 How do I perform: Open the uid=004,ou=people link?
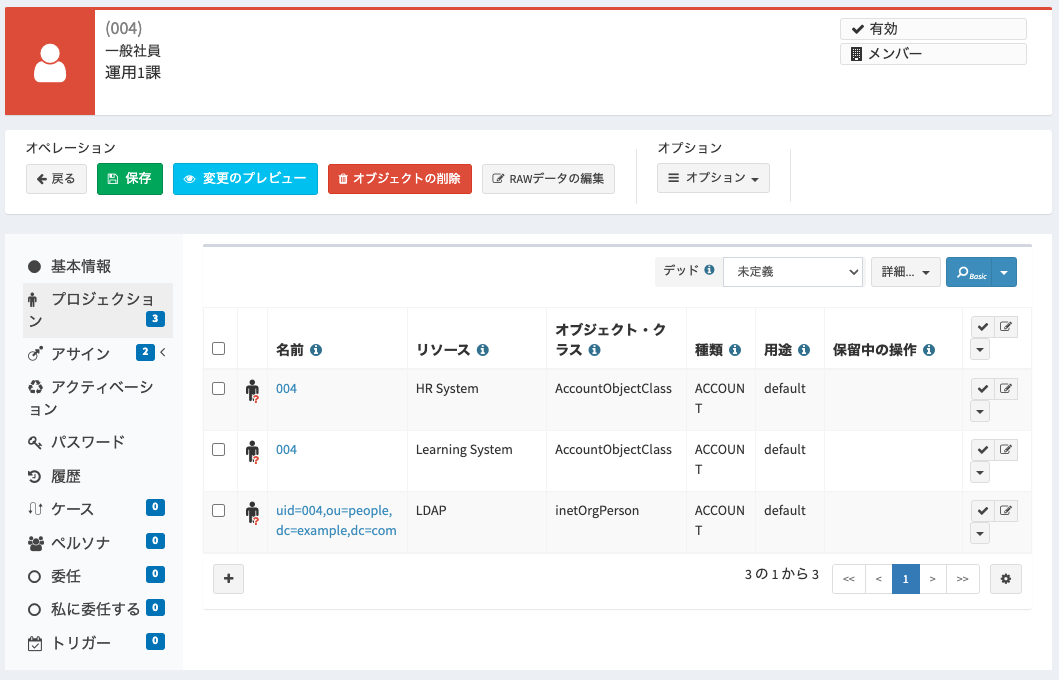[336, 520]
